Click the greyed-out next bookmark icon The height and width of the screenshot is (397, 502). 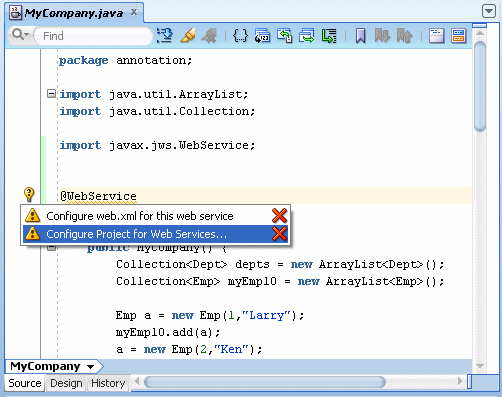coord(382,35)
